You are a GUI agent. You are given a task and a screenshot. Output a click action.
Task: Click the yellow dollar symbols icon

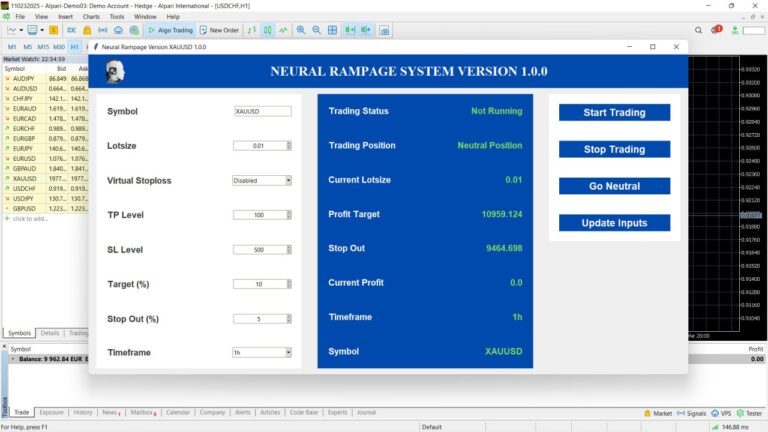53,30
